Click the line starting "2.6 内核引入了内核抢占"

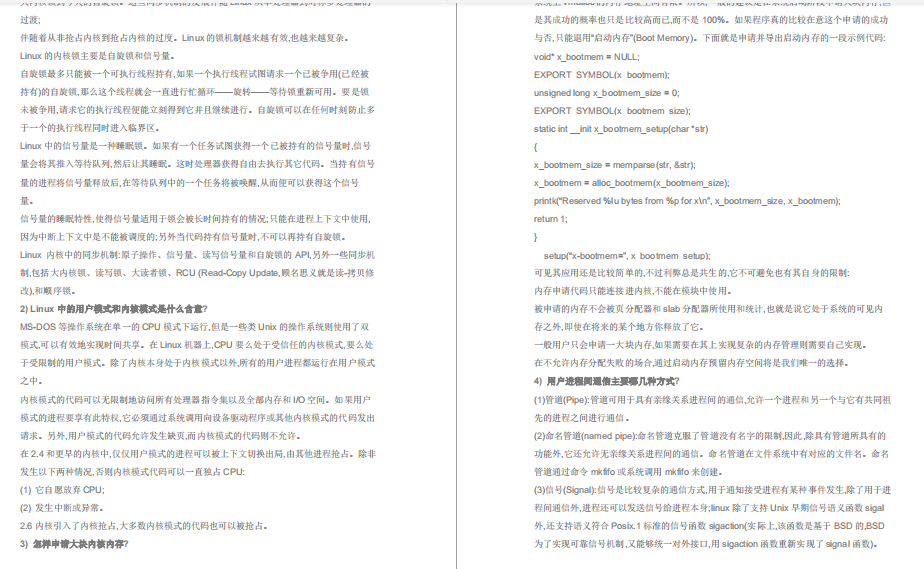(x=145, y=525)
